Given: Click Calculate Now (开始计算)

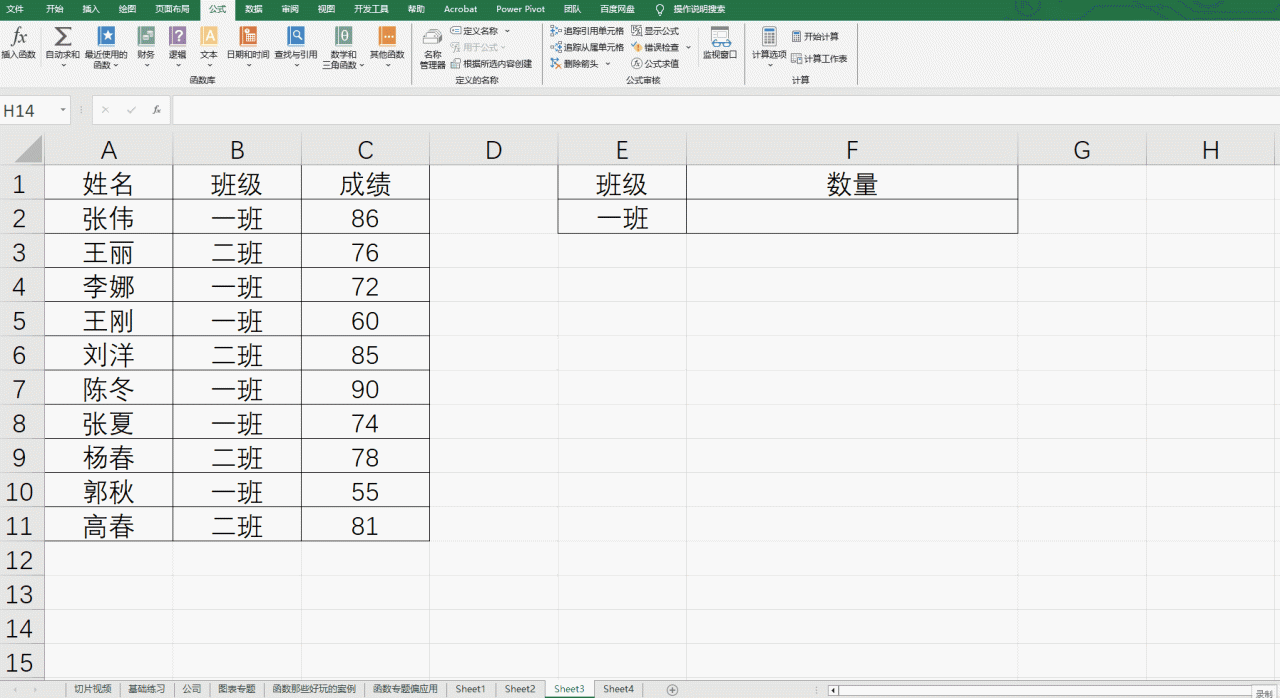Looking at the screenshot, I should click(815, 36).
